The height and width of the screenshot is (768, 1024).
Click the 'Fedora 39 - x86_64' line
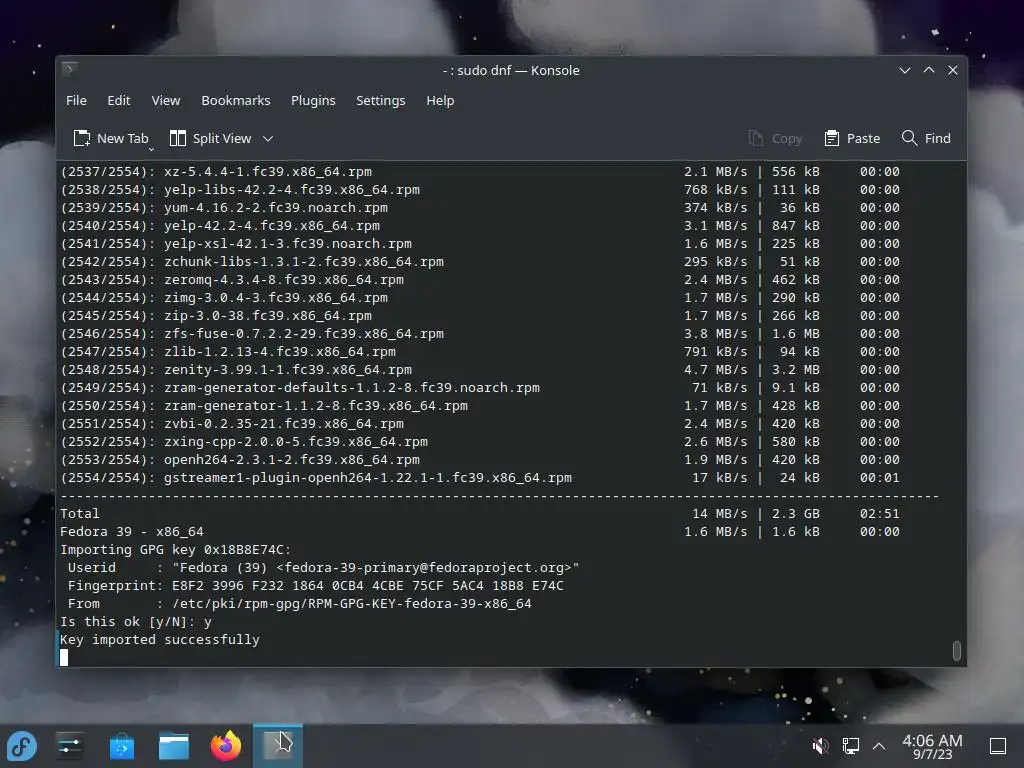point(480,532)
